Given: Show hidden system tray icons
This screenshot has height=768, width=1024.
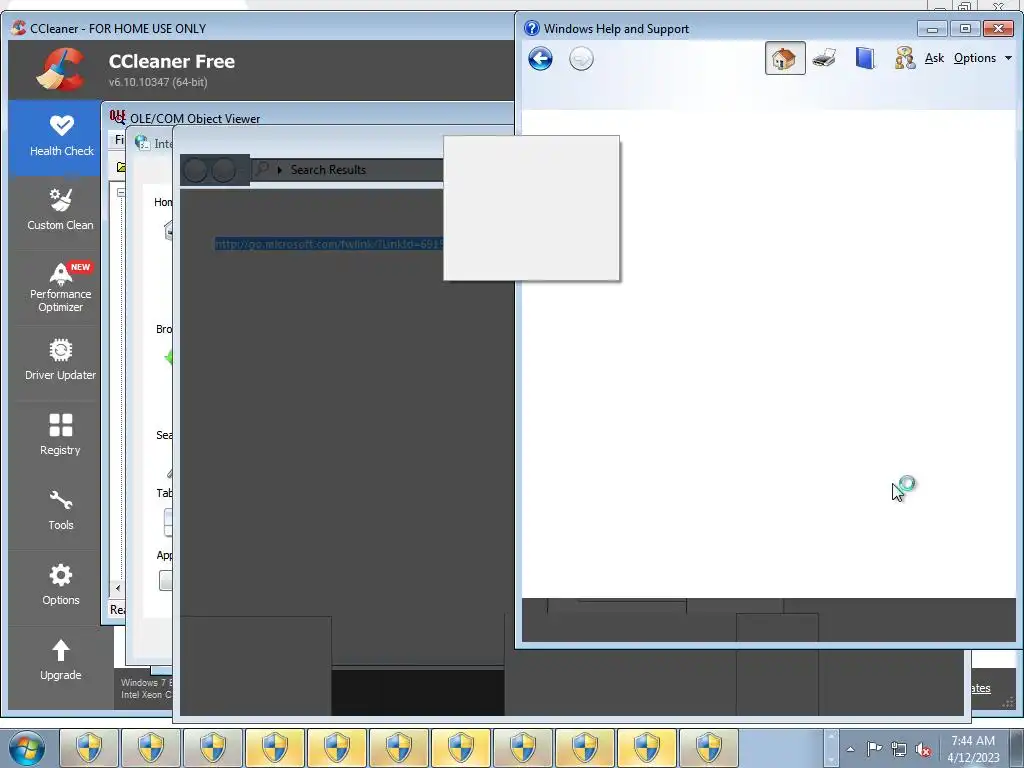Looking at the screenshot, I should coord(850,749).
